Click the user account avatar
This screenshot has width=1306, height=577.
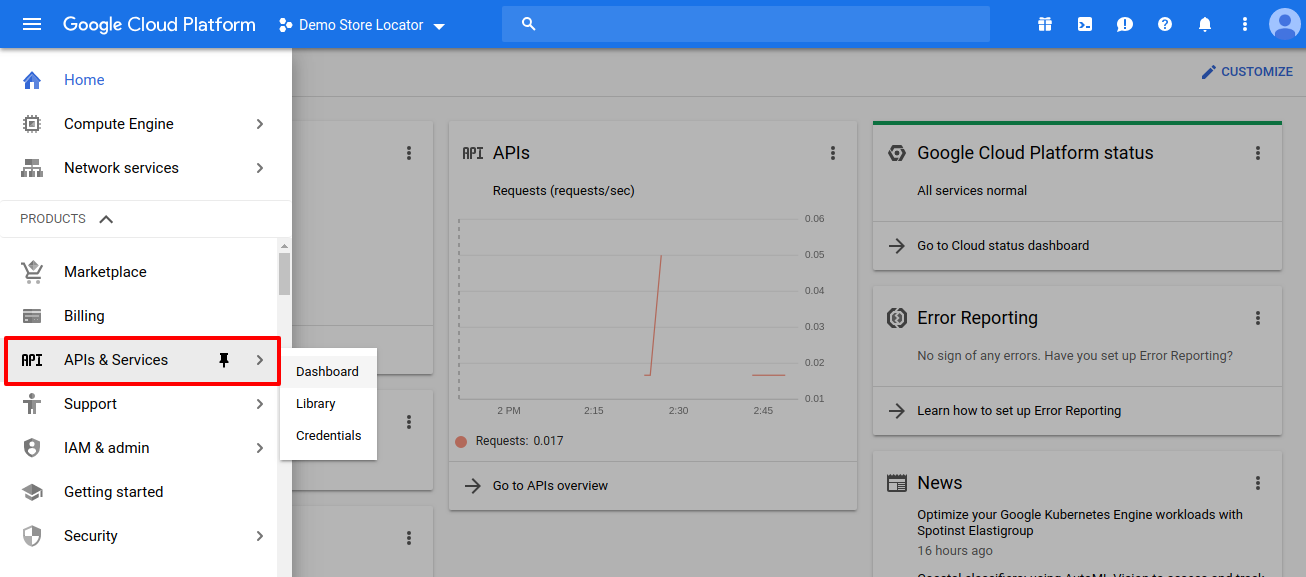1284,24
